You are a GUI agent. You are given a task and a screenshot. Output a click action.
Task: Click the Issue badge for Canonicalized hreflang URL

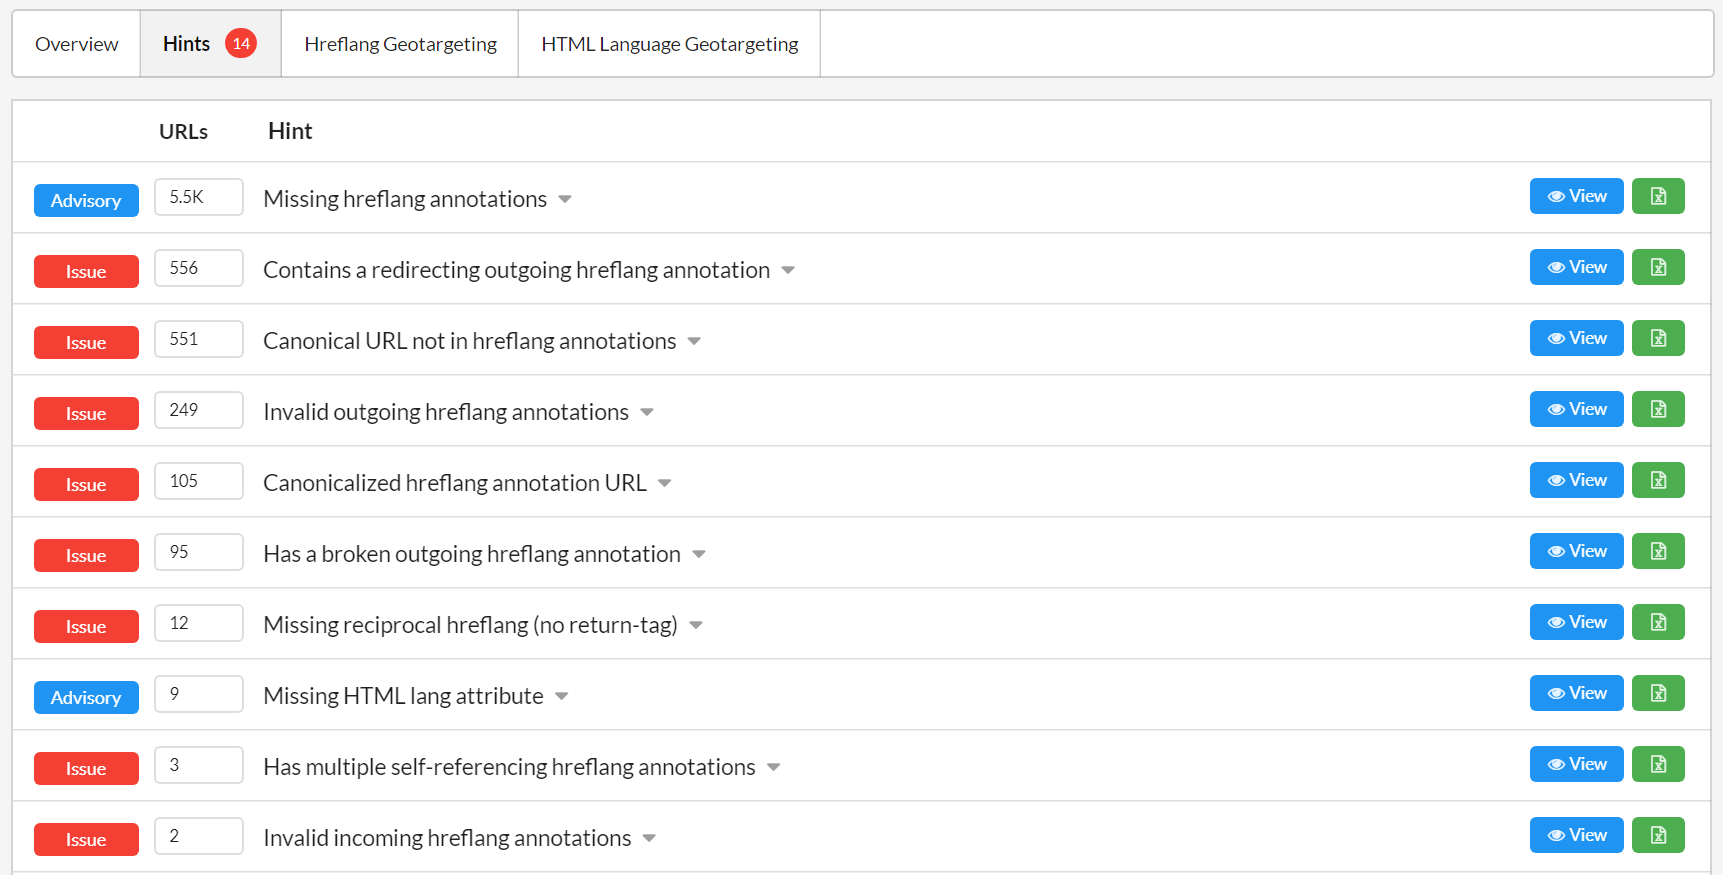tap(86, 484)
